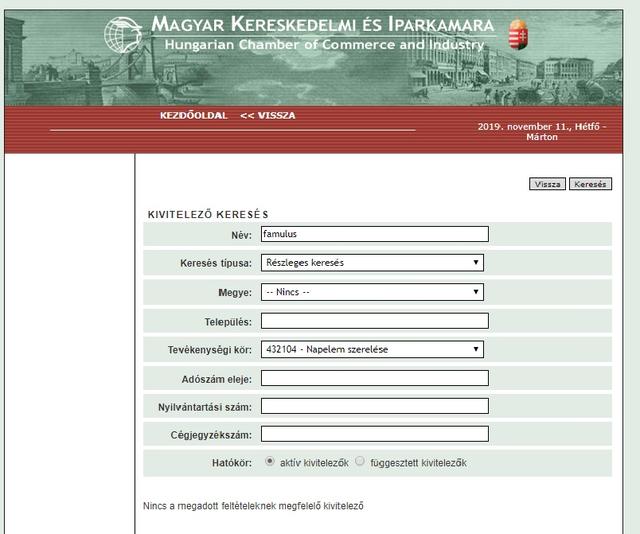
Task: Open the KEZDŐOLDAL home link
Action: (x=193, y=116)
